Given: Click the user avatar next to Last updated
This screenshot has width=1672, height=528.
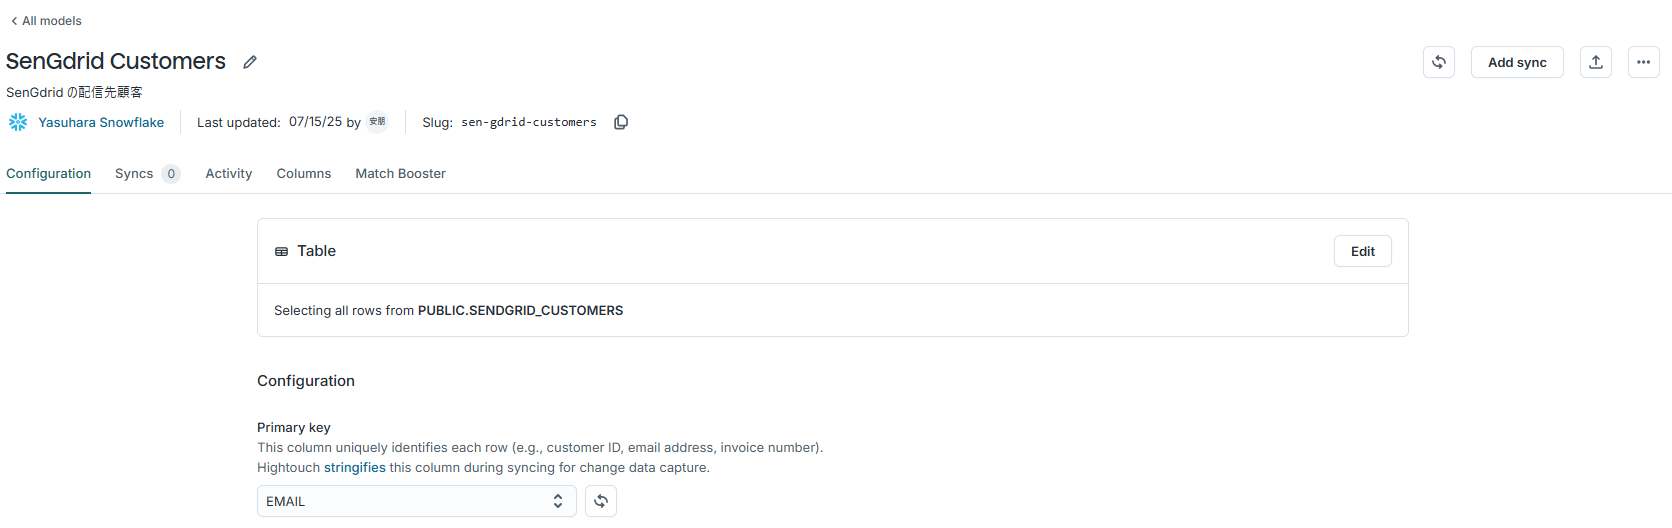Looking at the screenshot, I should 377,122.
